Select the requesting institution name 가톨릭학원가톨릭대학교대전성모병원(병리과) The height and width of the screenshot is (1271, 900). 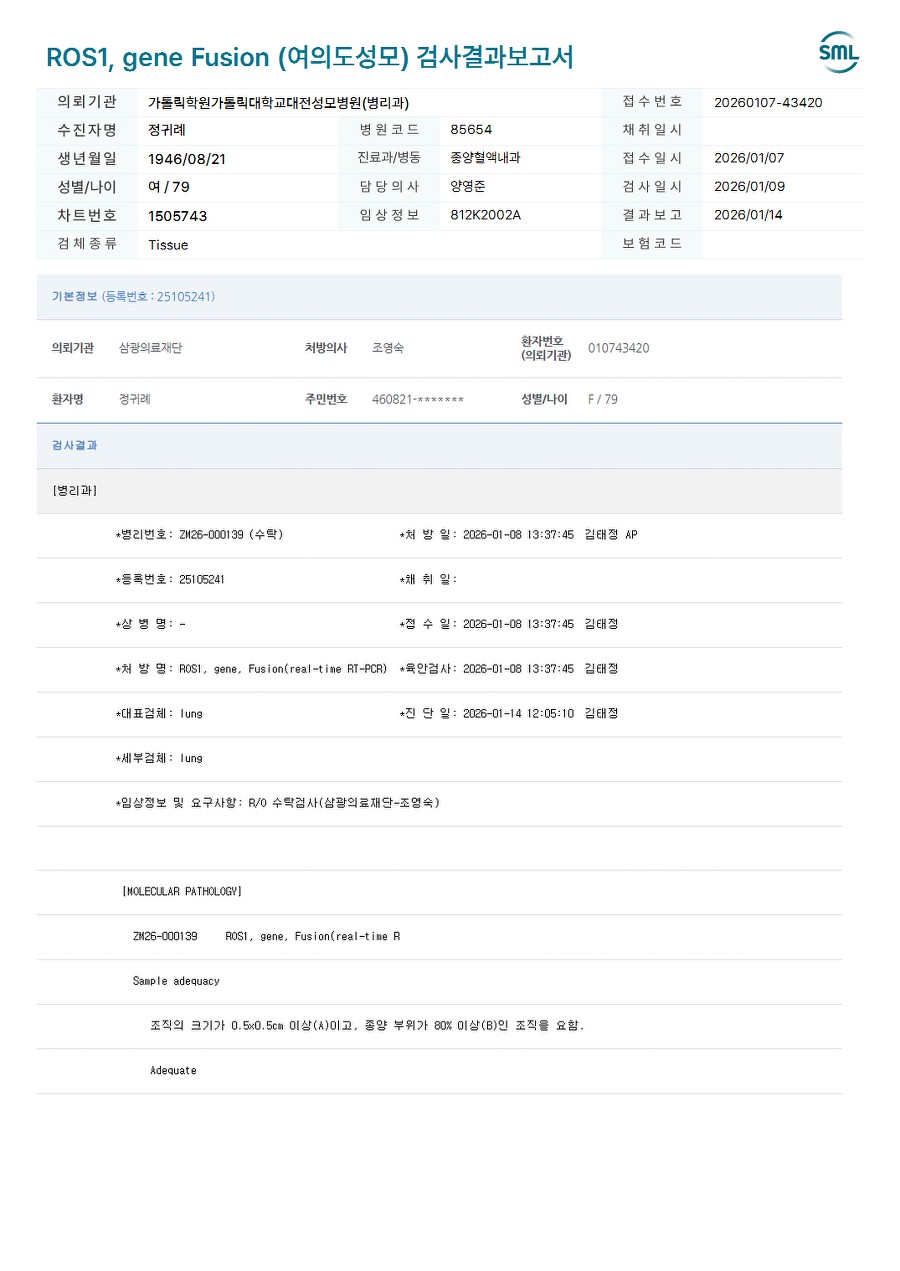pyautogui.click(x=278, y=103)
